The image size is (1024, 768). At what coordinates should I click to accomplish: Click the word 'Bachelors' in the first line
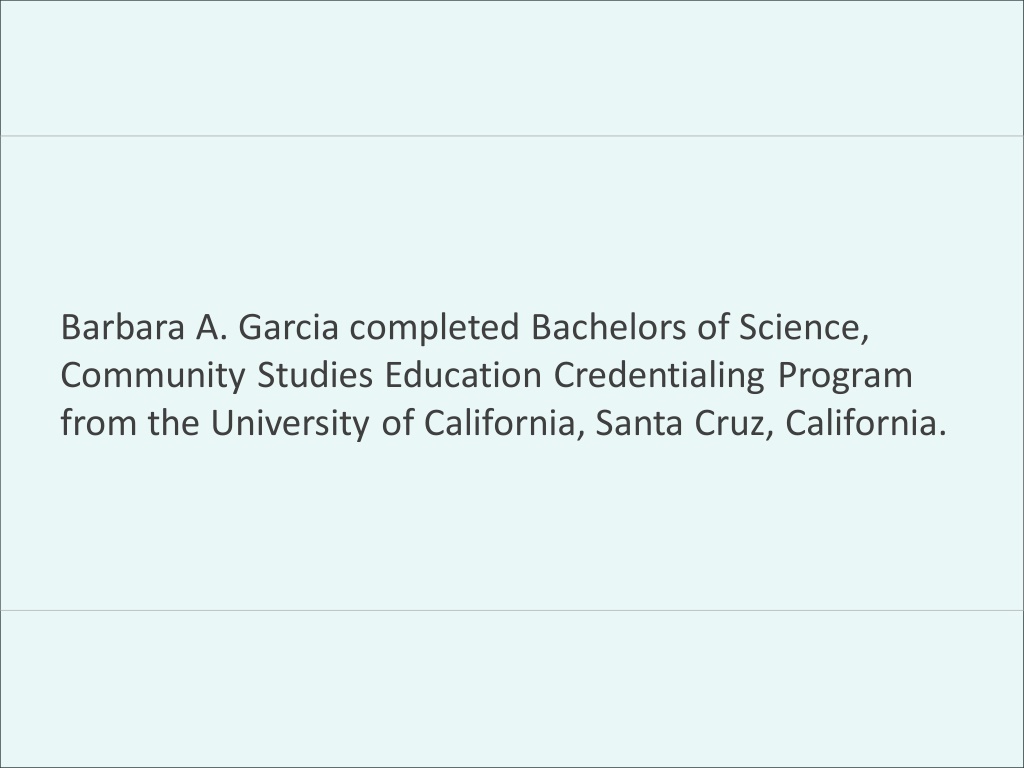609,327
